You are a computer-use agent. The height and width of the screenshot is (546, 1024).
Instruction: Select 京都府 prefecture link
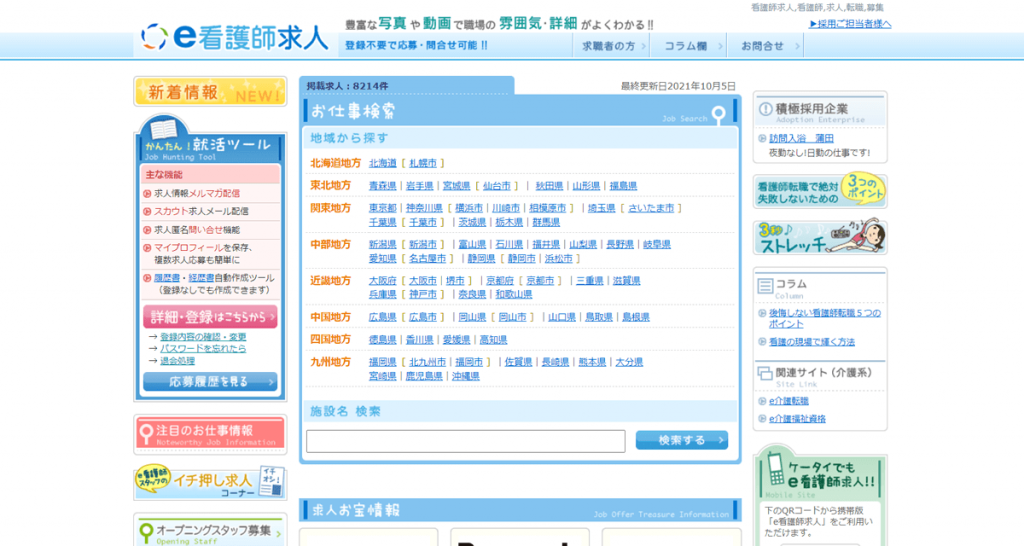pyautogui.click(x=500, y=281)
